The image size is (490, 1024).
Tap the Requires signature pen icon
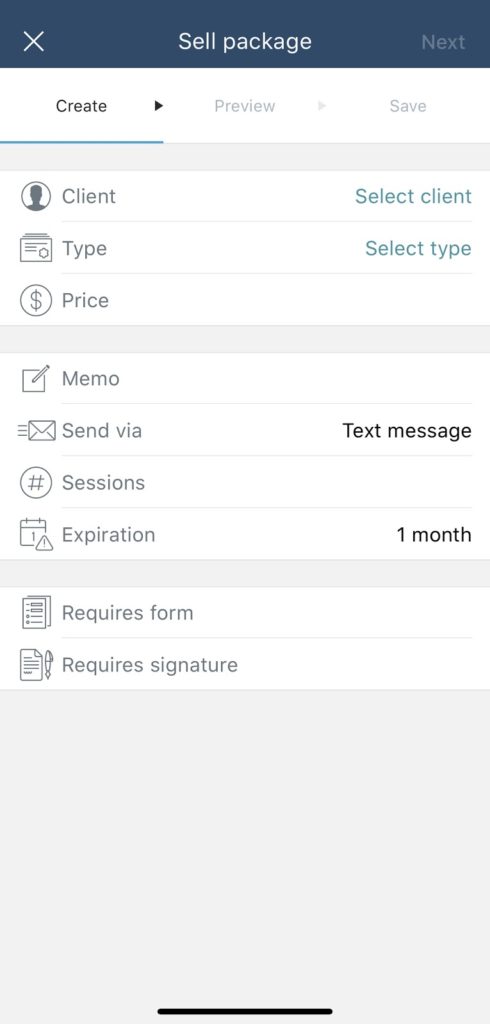37,665
